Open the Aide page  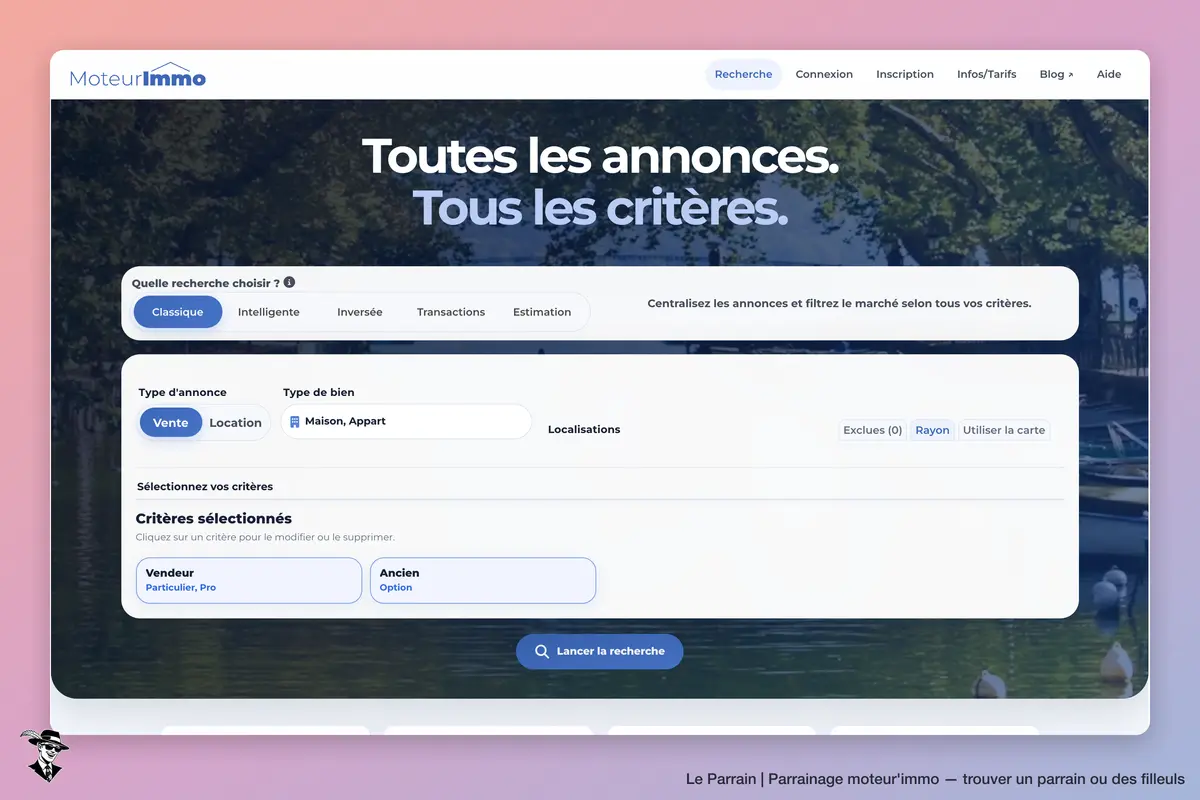(x=1109, y=74)
